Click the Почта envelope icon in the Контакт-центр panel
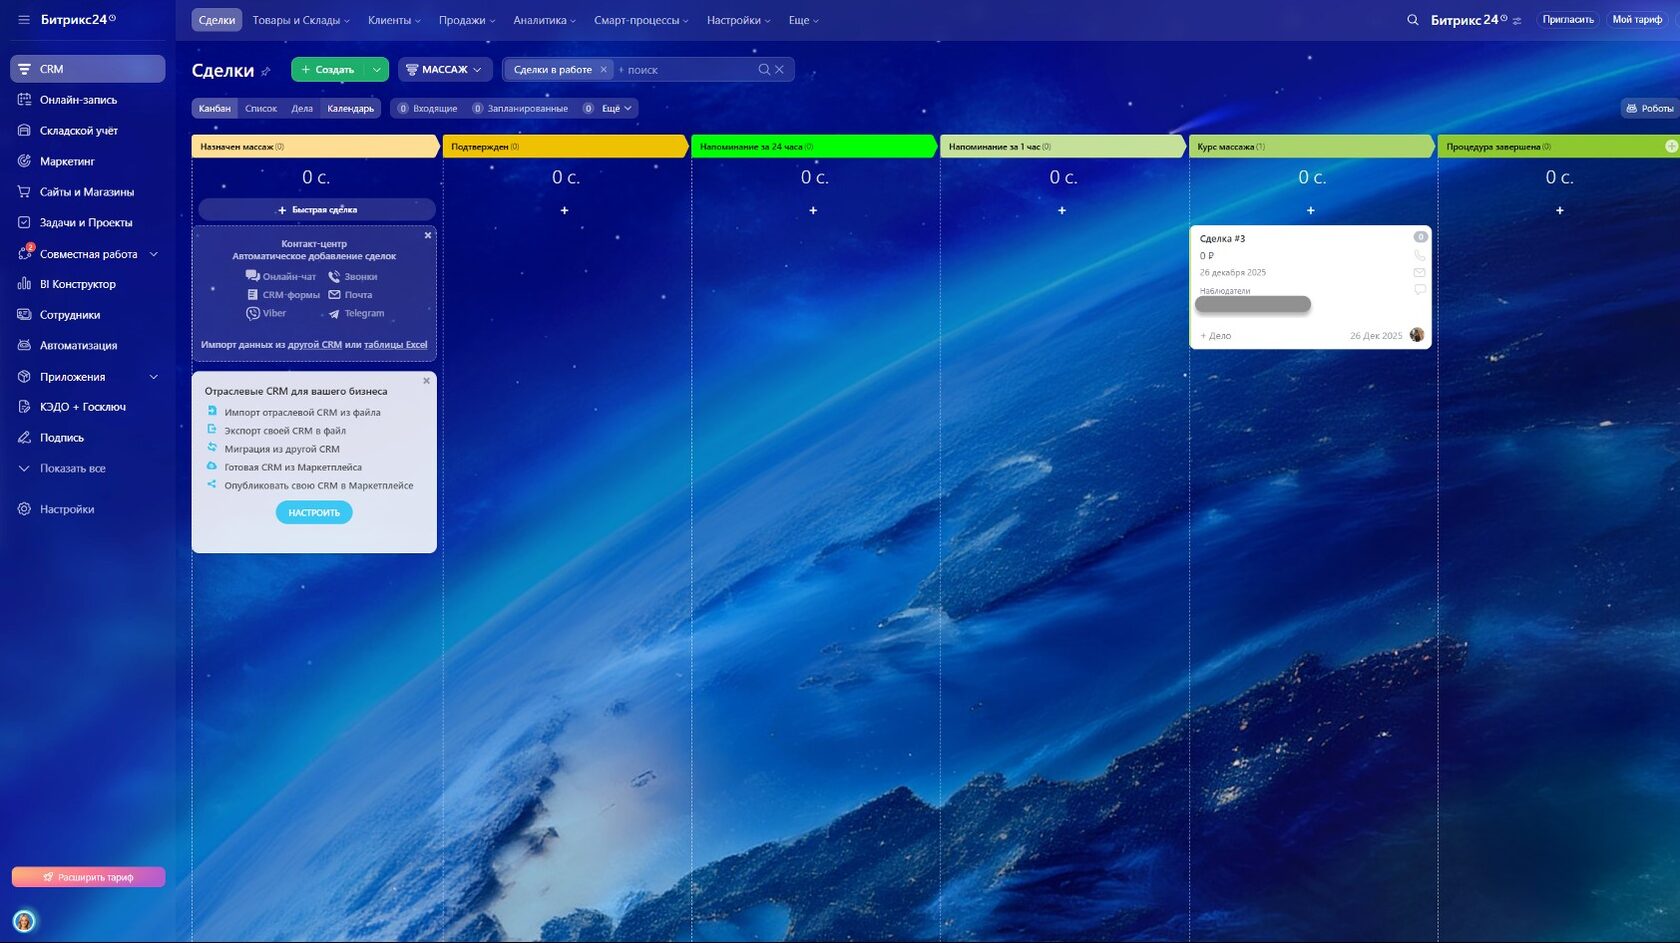The height and width of the screenshot is (943, 1680). pyautogui.click(x=334, y=295)
